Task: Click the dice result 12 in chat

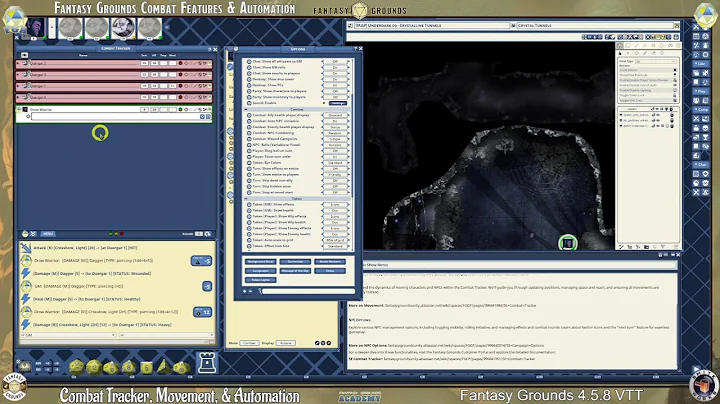Action: pyautogui.click(x=202, y=312)
